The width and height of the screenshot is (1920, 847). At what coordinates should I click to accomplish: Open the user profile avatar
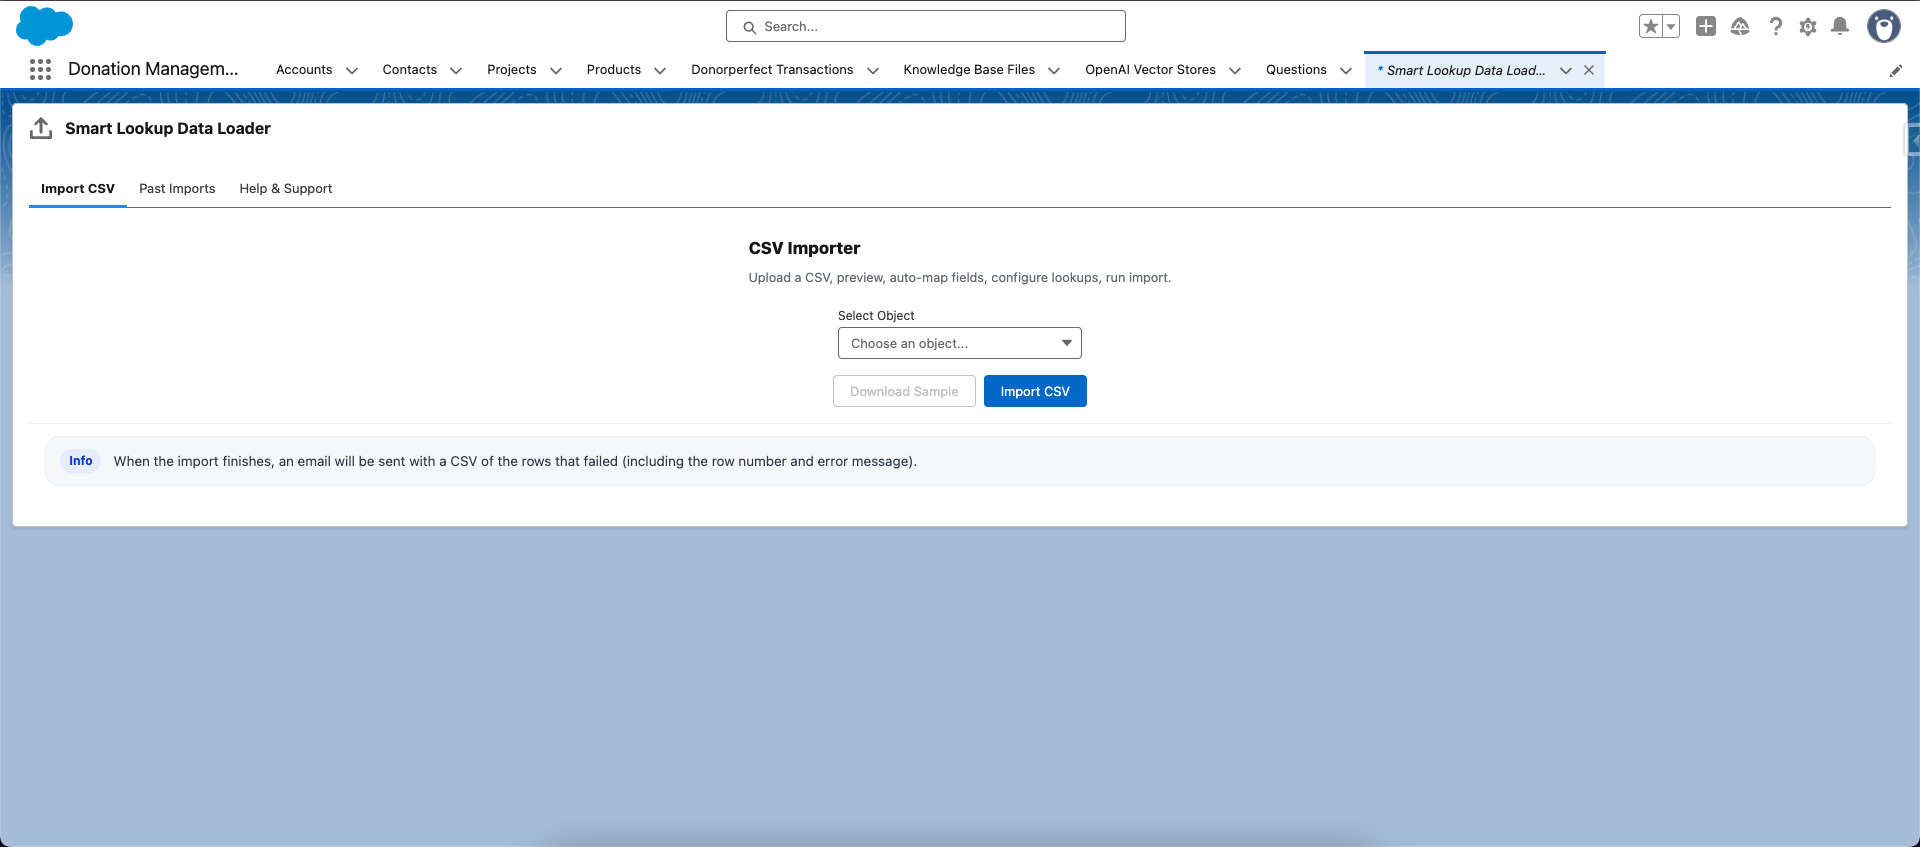[x=1884, y=27]
